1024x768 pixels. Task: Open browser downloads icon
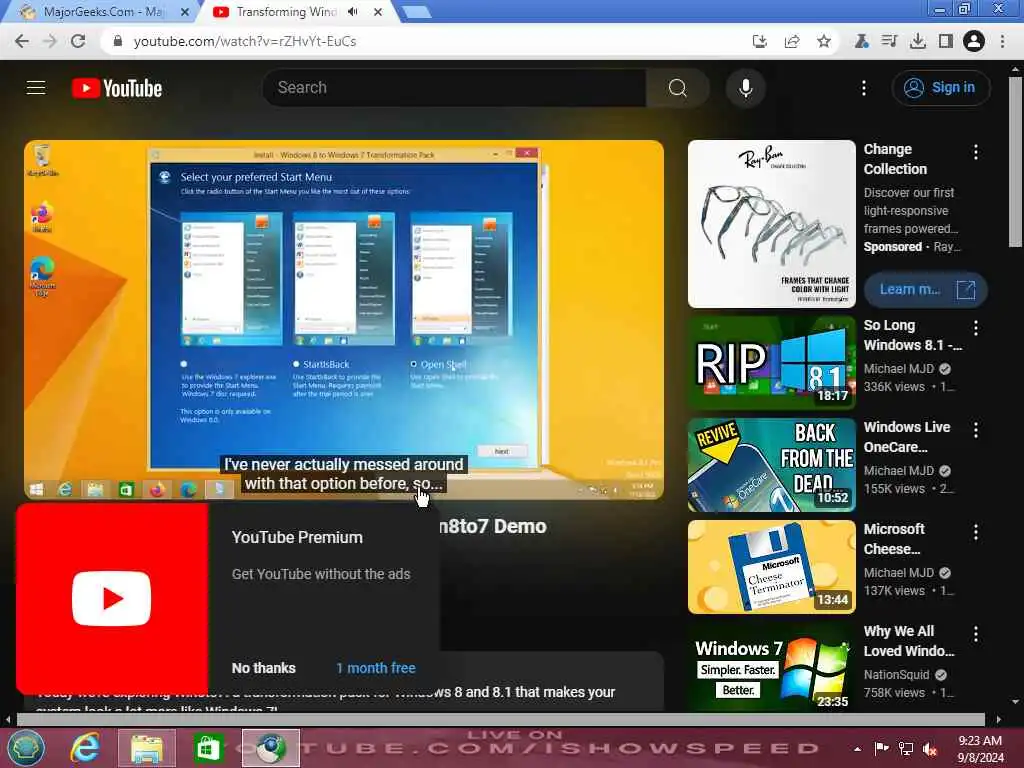918,41
